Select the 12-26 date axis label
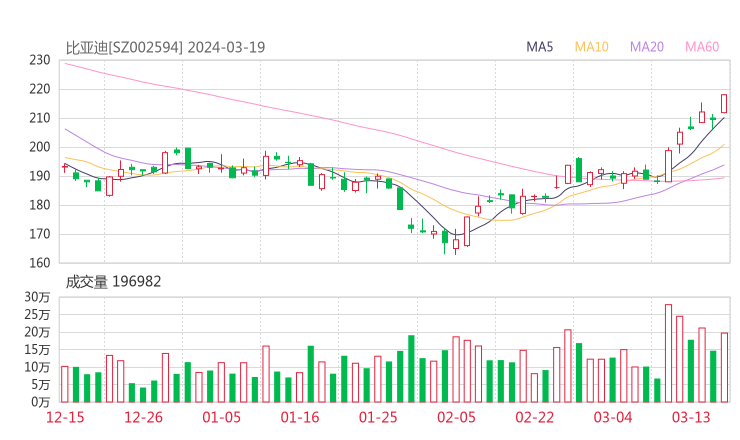Viewport: 740px width, 440px height. point(143,417)
